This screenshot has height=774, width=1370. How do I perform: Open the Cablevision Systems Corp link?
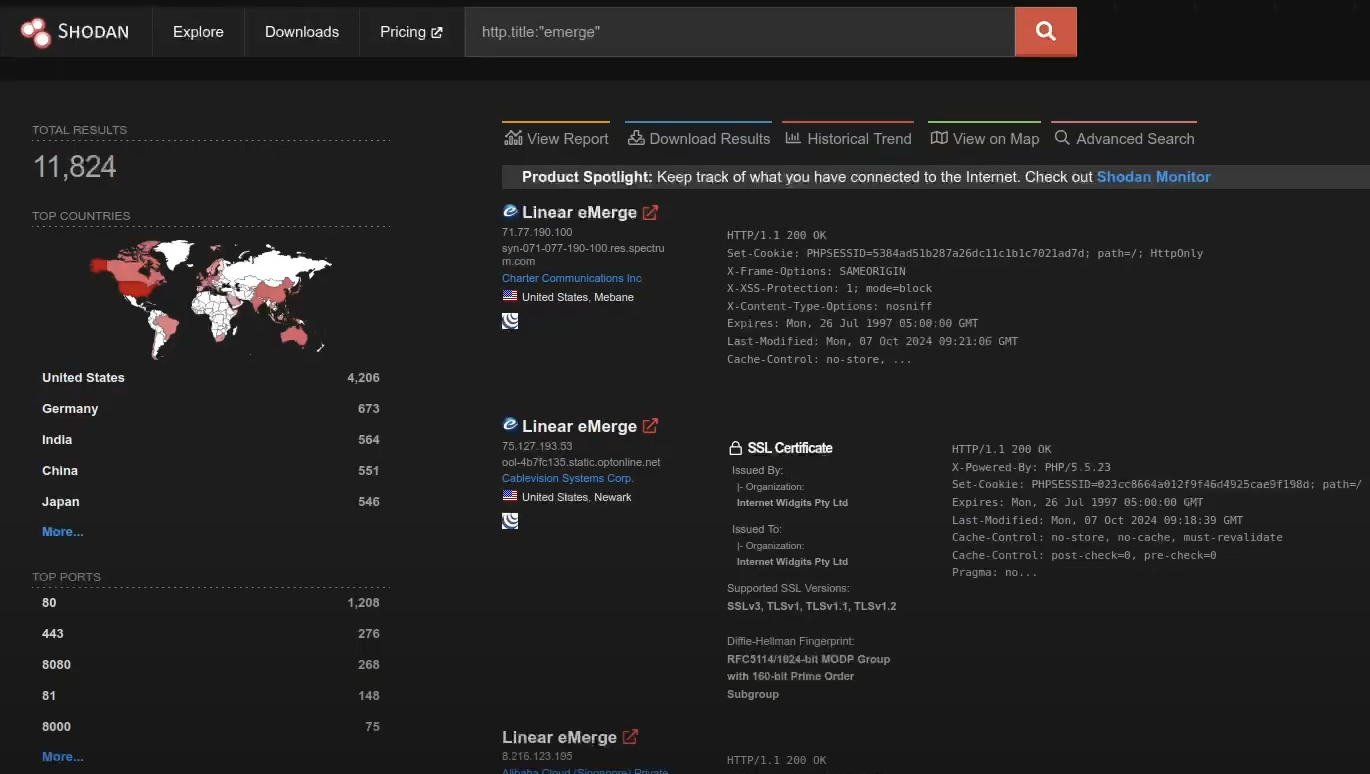pos(567,478)
